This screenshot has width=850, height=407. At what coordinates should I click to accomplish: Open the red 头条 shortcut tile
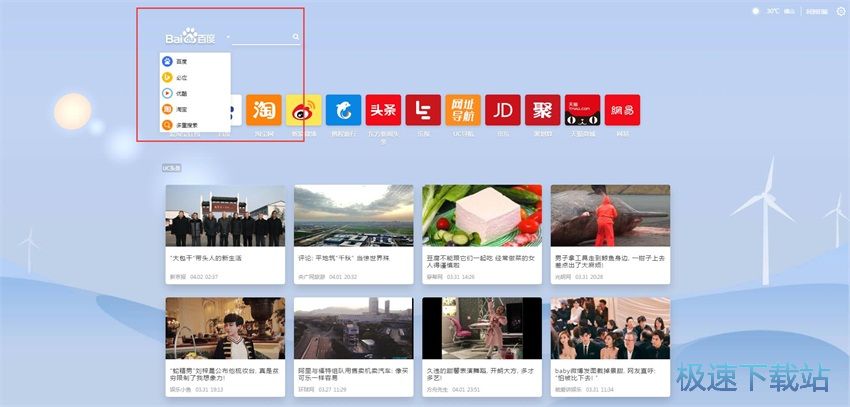click(383, 110)
